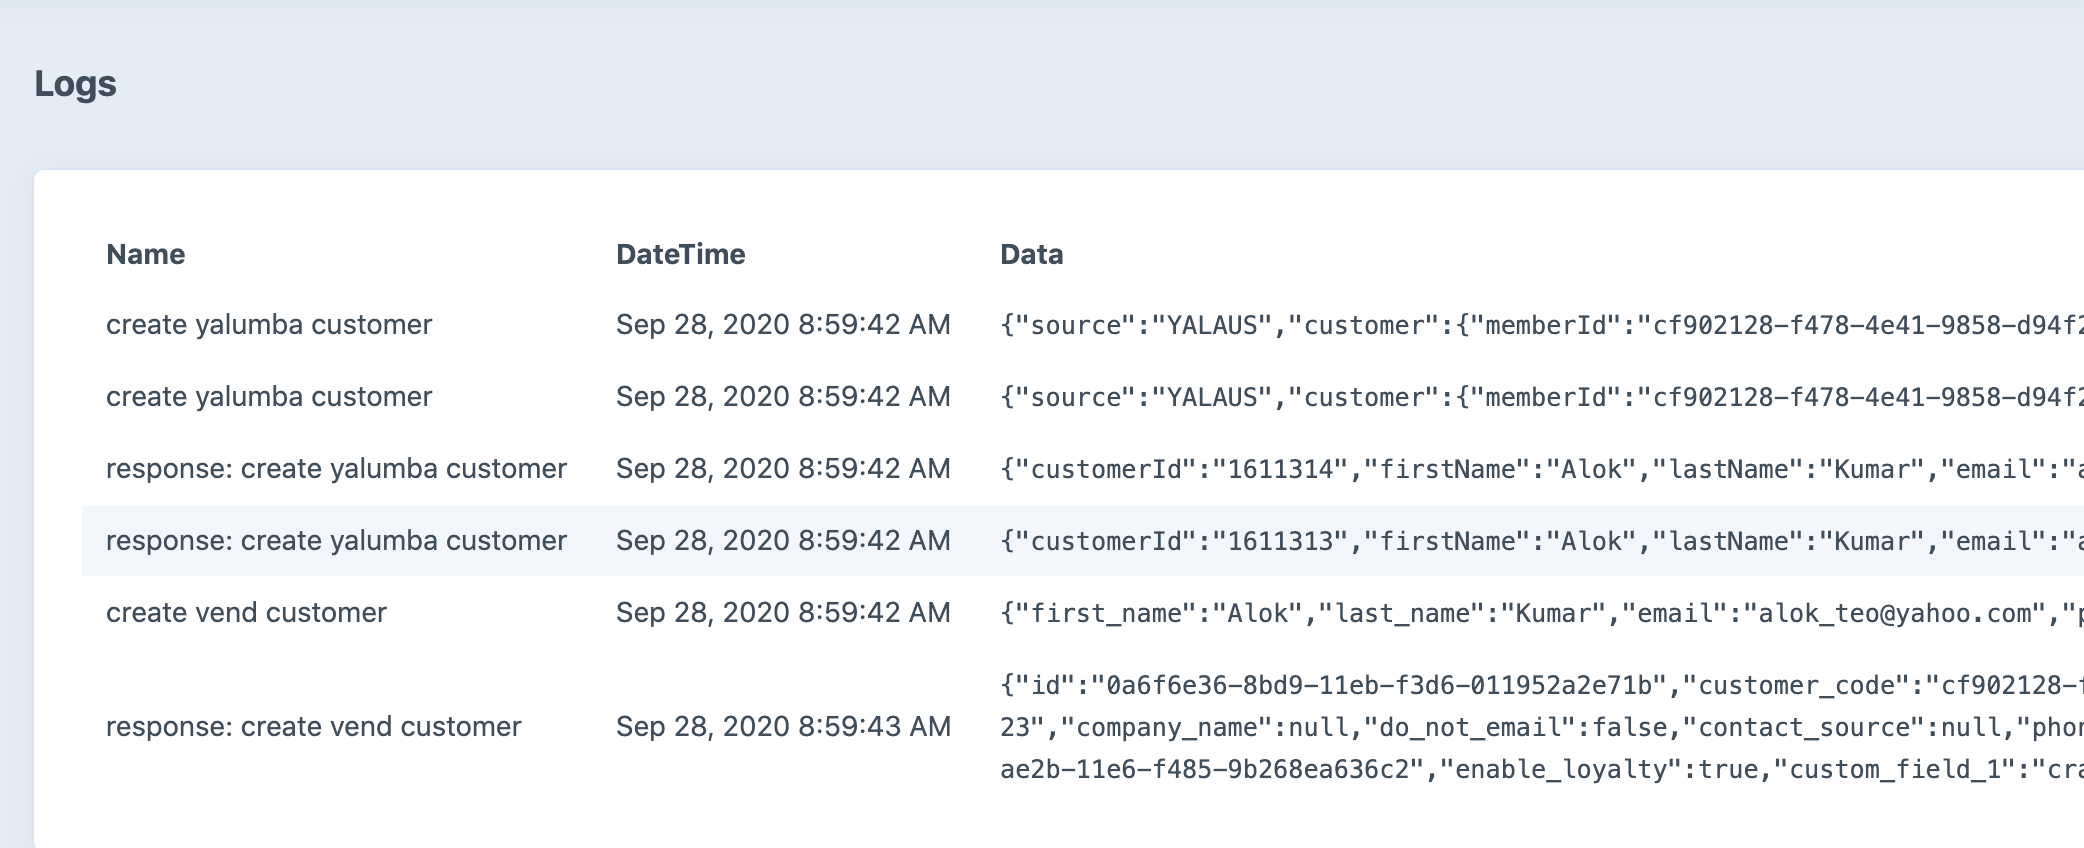Open the first response: create yalumba customer entry
Screen dimensions: 2084x848
point(337,468)
